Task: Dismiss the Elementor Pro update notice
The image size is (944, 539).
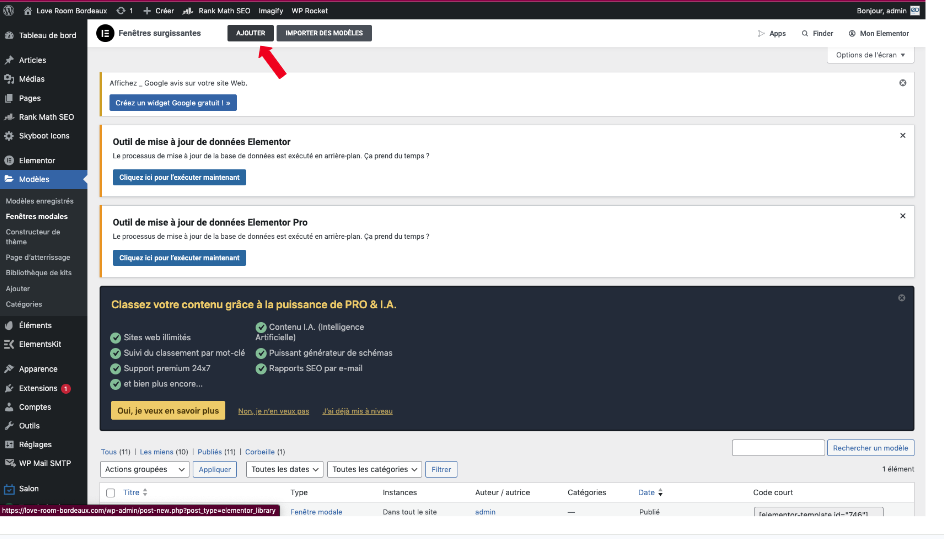Action: pos(902,215)
